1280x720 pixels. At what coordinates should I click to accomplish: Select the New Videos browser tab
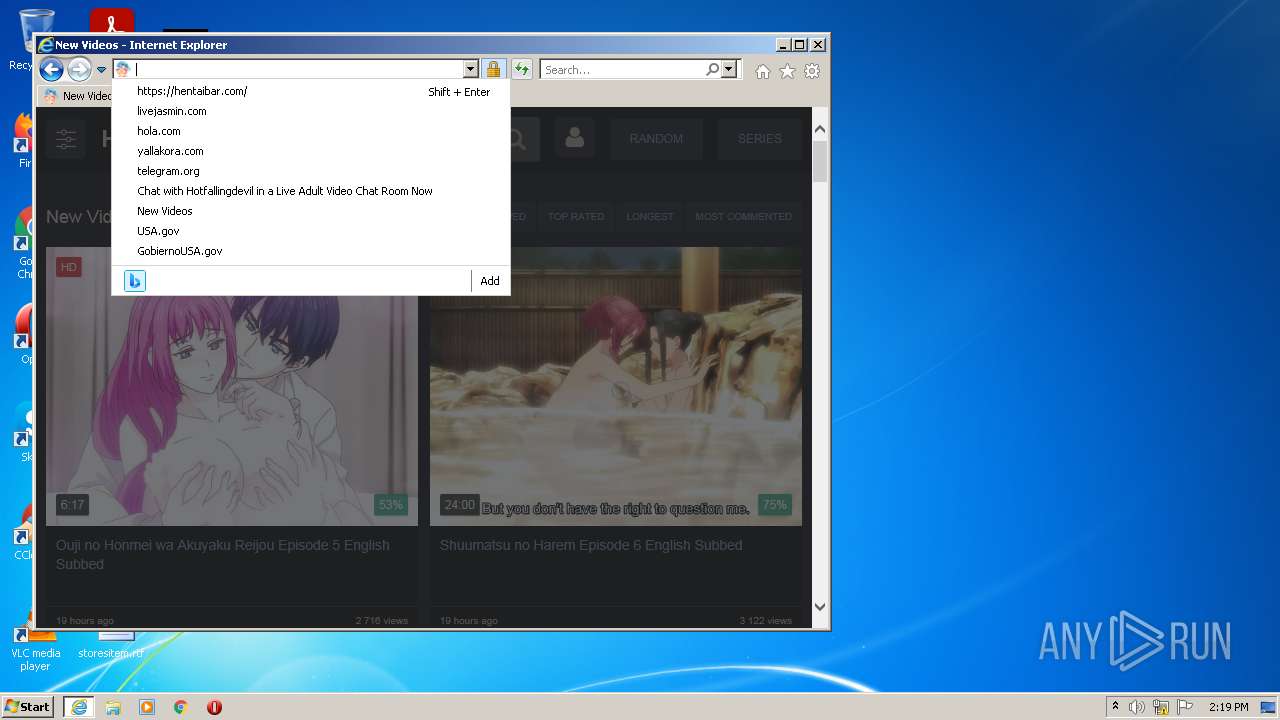tap(76, 96)
